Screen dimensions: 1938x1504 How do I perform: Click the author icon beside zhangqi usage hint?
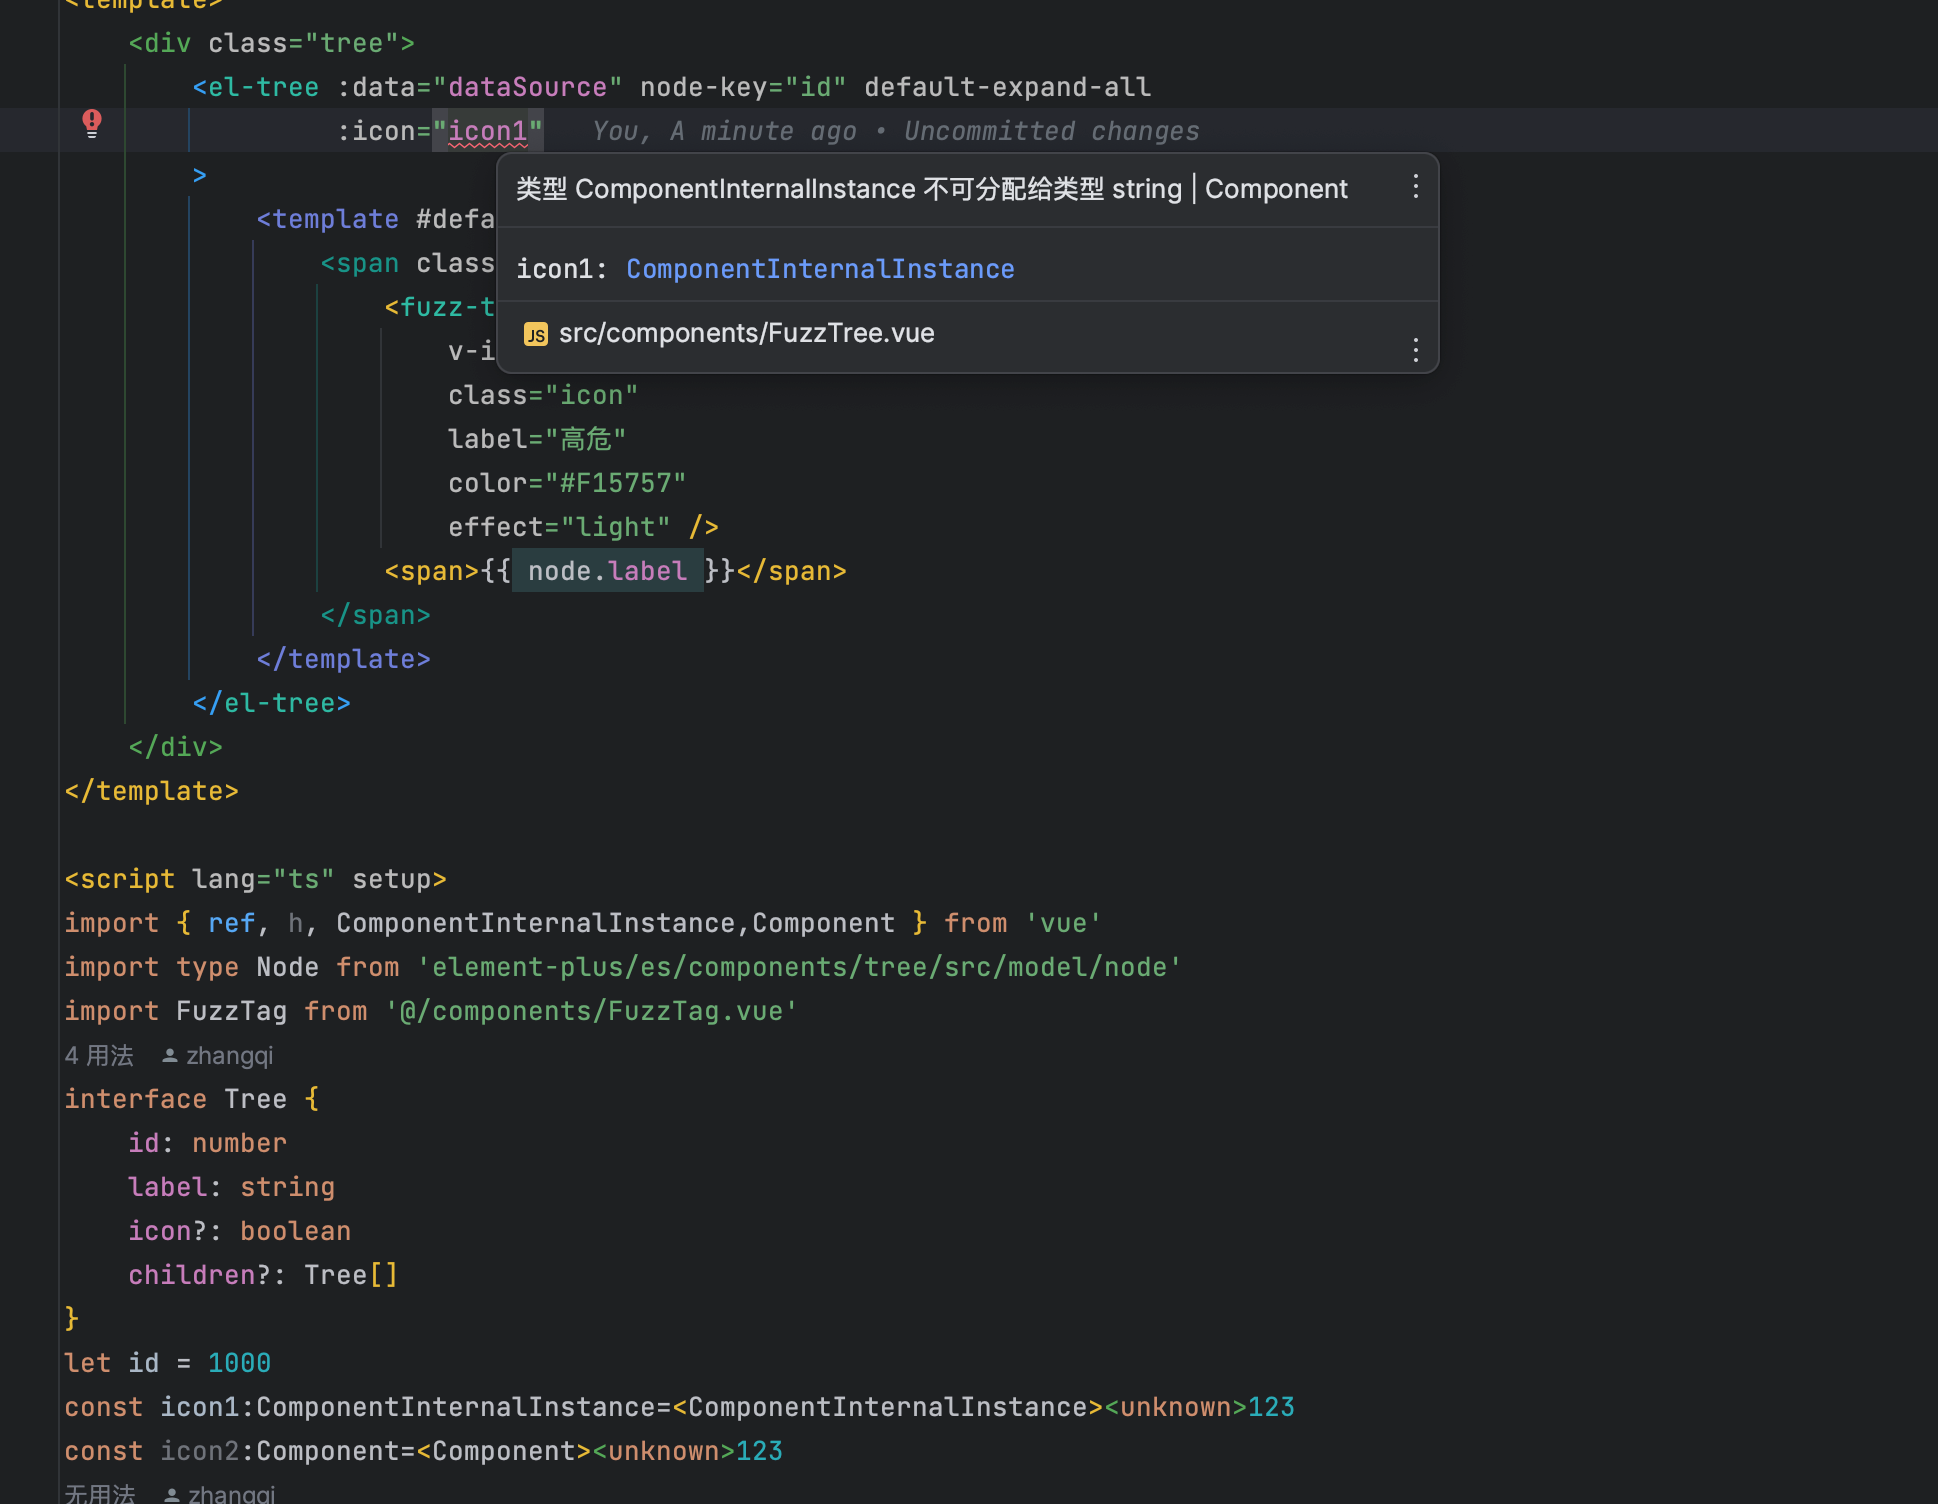pyautogui.click(x=169, y=1055)
